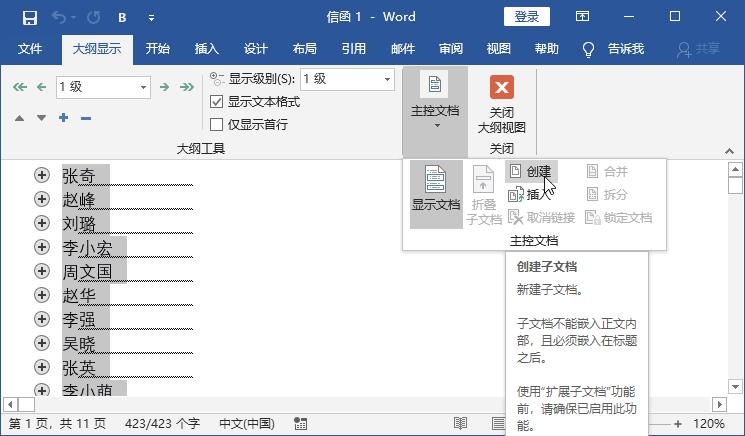The width and height of the screenshot is (745, 436).
Task: Switch to the 视图 ribbon tab
Action: 498,48
